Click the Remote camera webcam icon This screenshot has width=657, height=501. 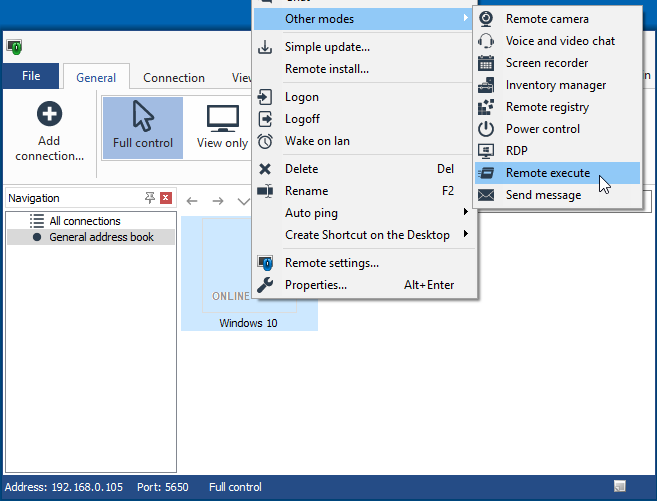pyautogui.click(x=486, y=19)
